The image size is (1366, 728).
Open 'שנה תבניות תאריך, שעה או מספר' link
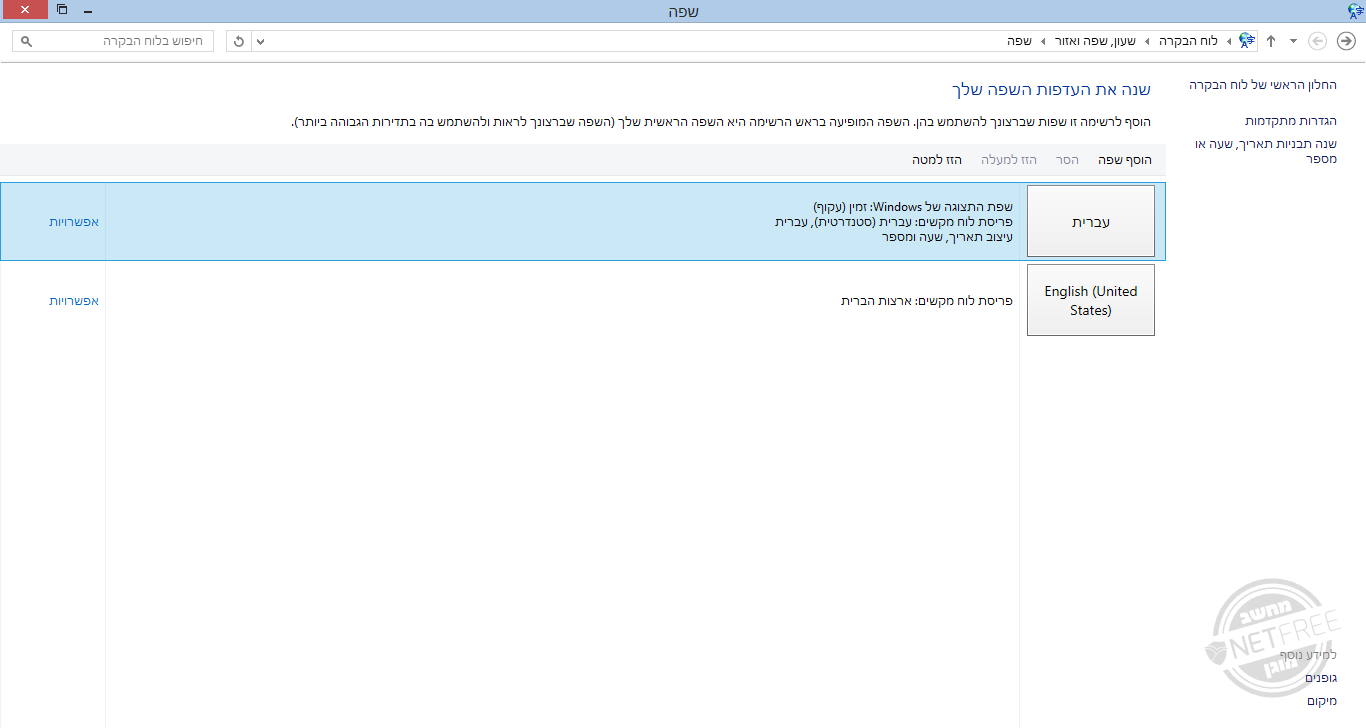click(x=1266, y=151)
